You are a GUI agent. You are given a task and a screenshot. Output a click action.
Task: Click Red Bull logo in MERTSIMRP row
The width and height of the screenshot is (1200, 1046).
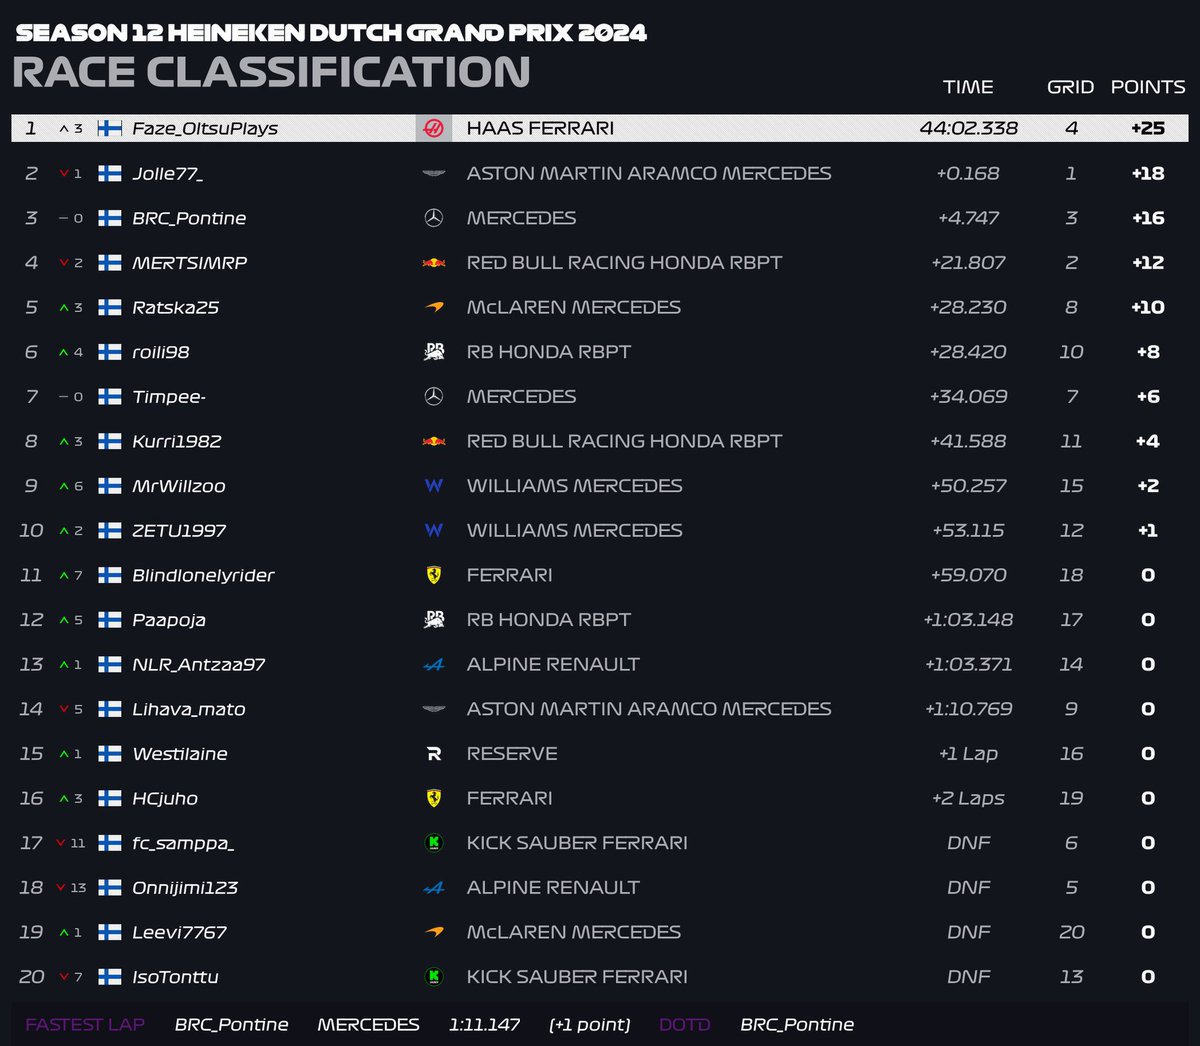(x=434, y=263)
